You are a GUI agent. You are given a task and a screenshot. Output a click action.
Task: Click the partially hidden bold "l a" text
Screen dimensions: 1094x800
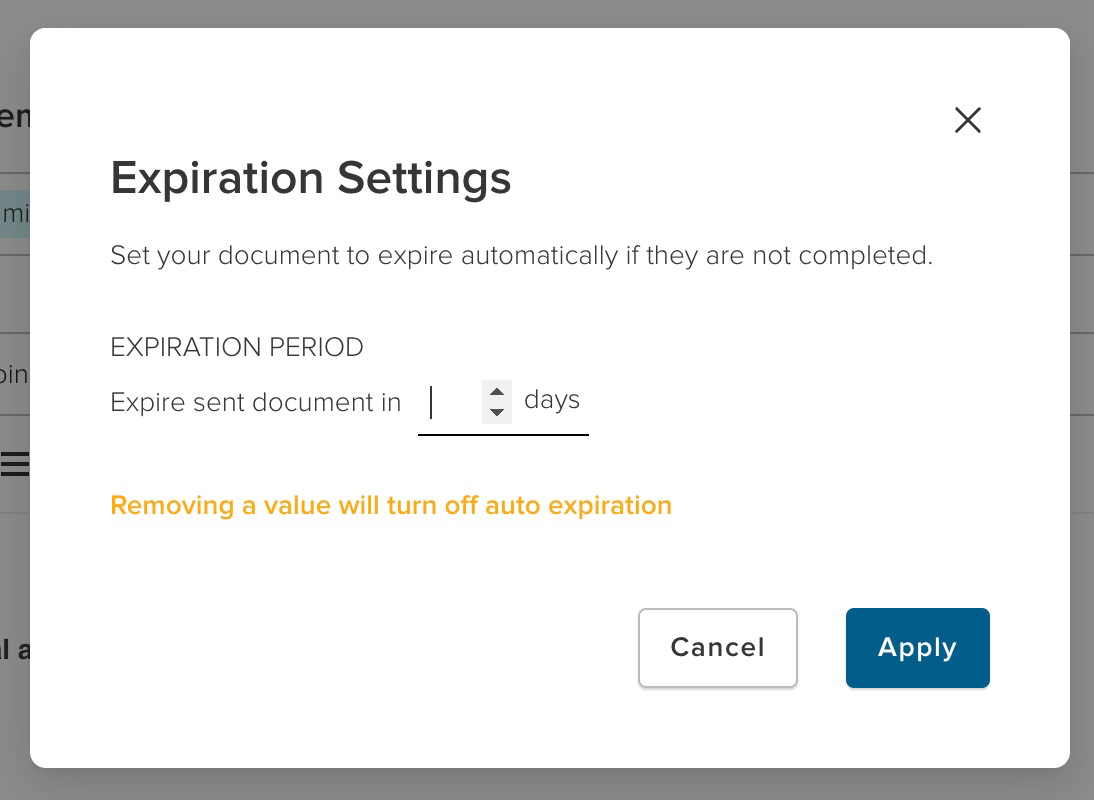tap(14, 650)
